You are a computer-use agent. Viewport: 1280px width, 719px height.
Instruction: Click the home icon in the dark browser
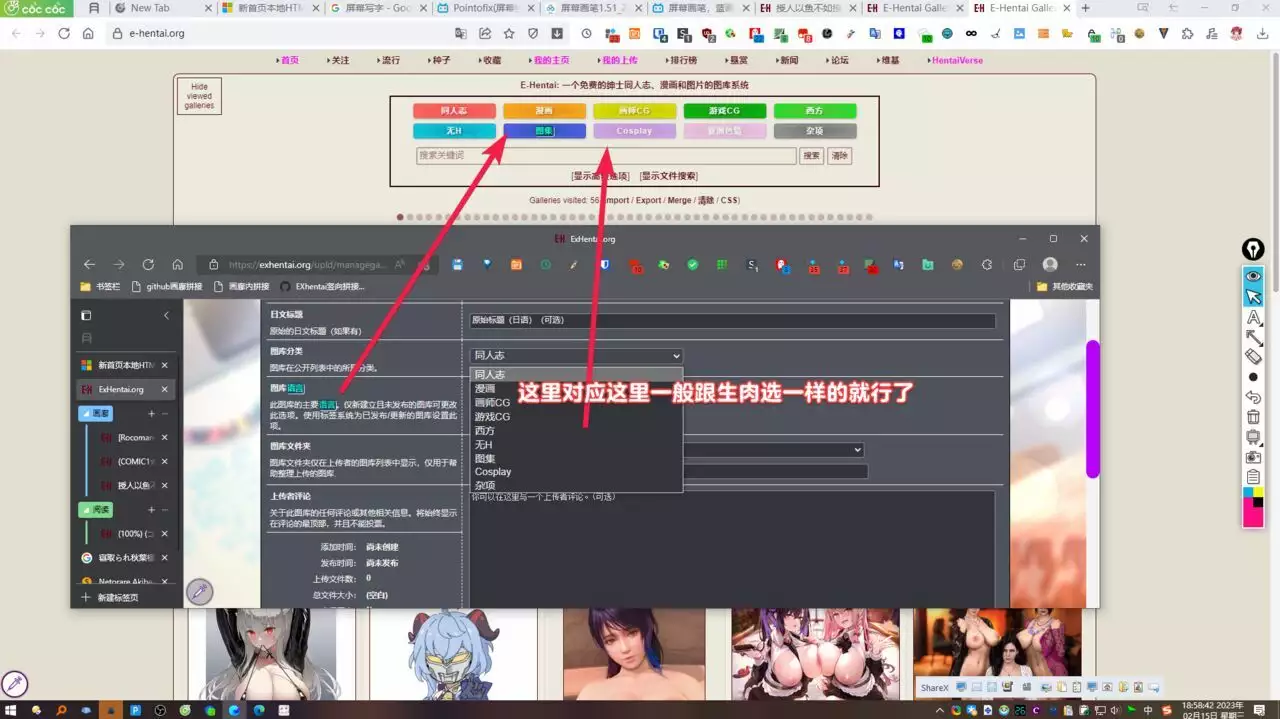177,265
